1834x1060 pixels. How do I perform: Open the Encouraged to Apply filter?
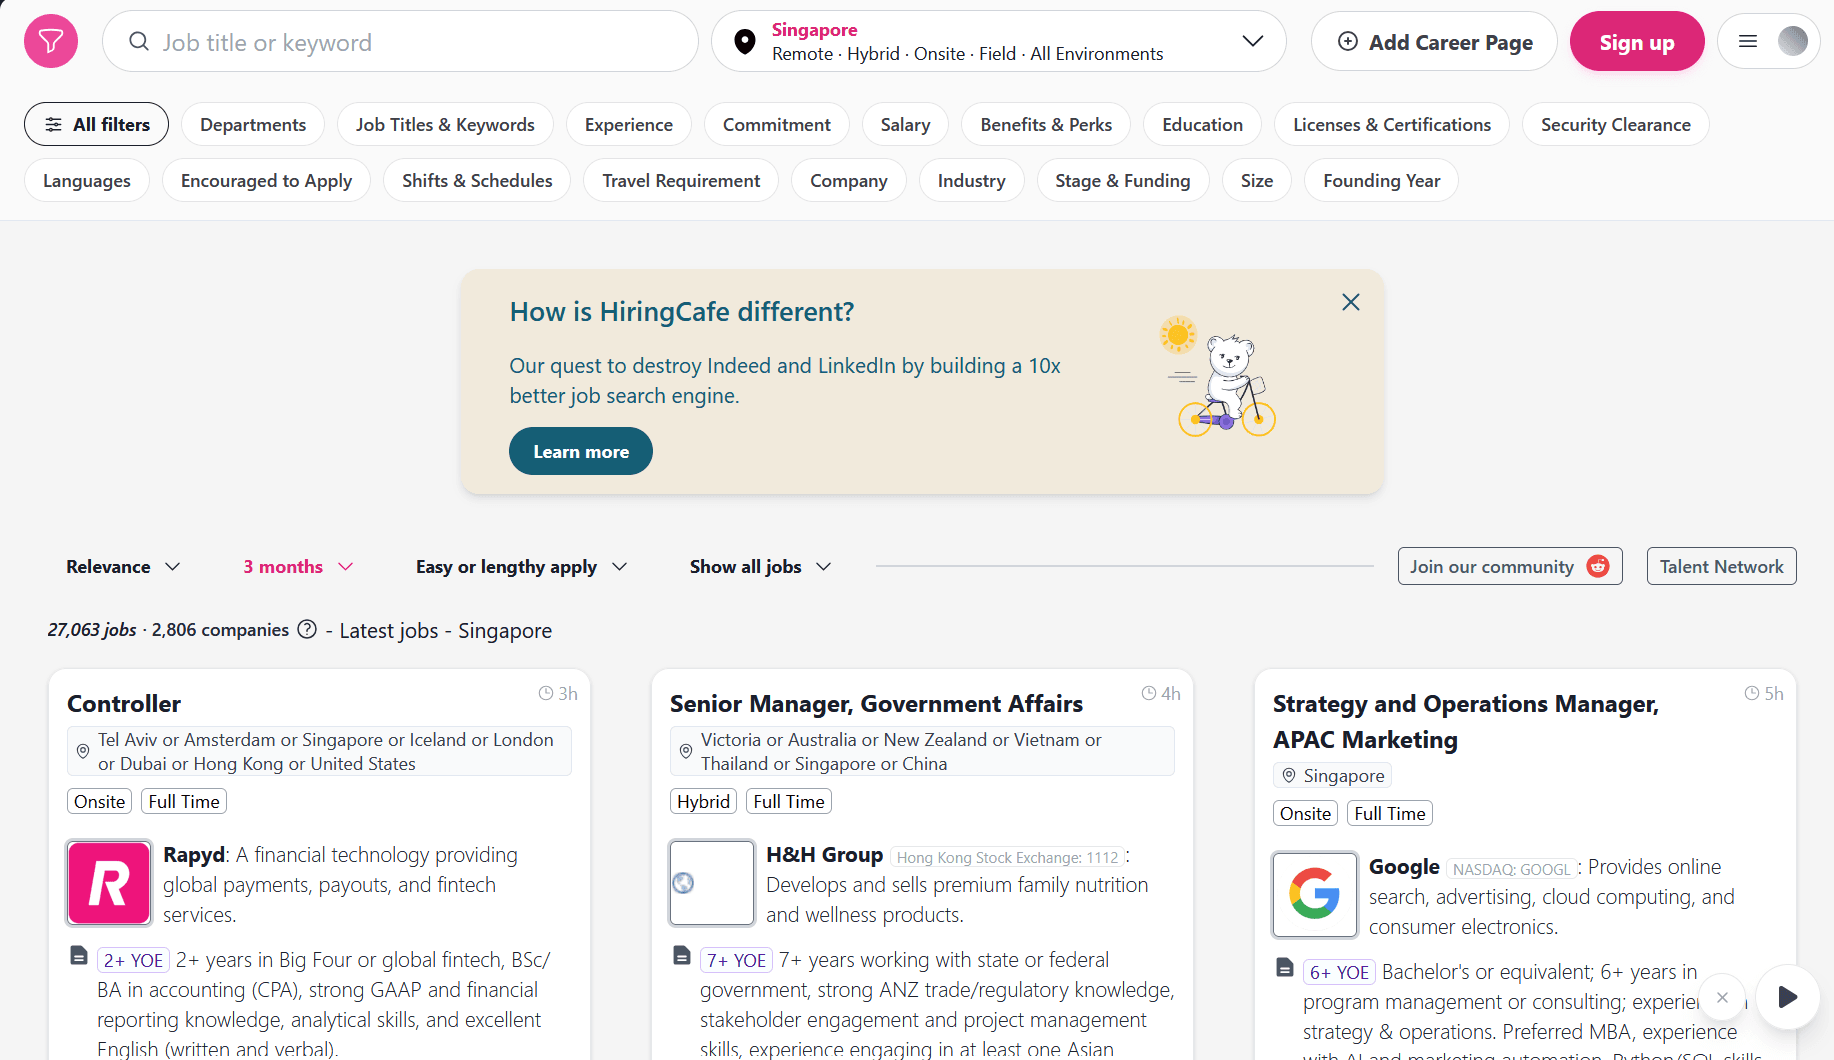click(x=267, y=180)
